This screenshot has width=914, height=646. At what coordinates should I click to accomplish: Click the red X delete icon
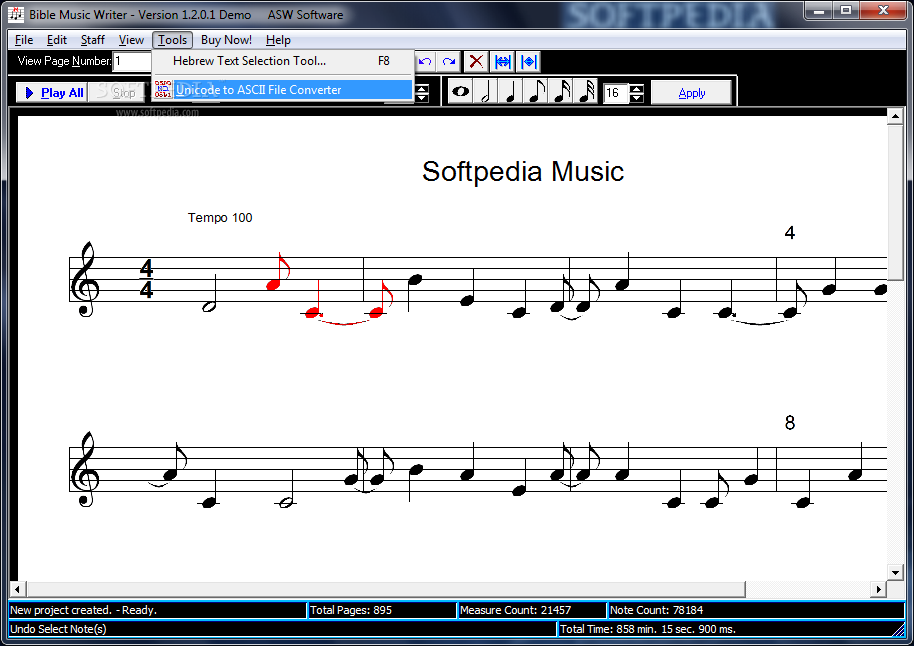pos(476,61)
